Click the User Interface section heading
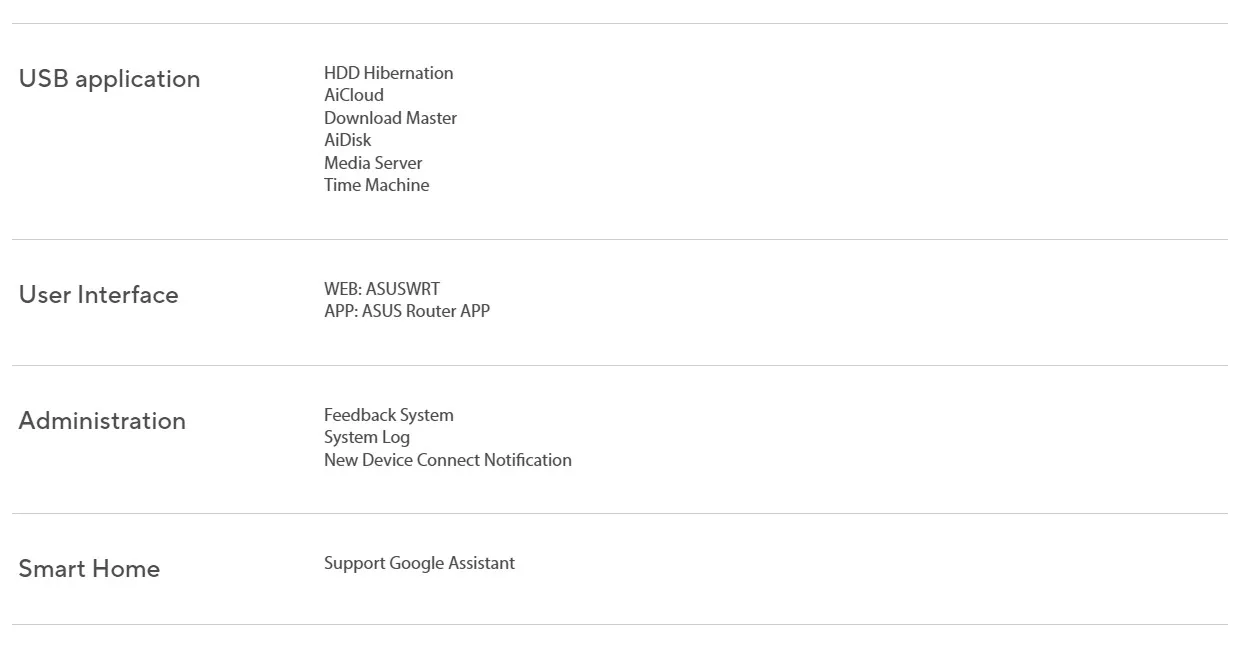The image size is (1236, 666). tap(99, 295)
